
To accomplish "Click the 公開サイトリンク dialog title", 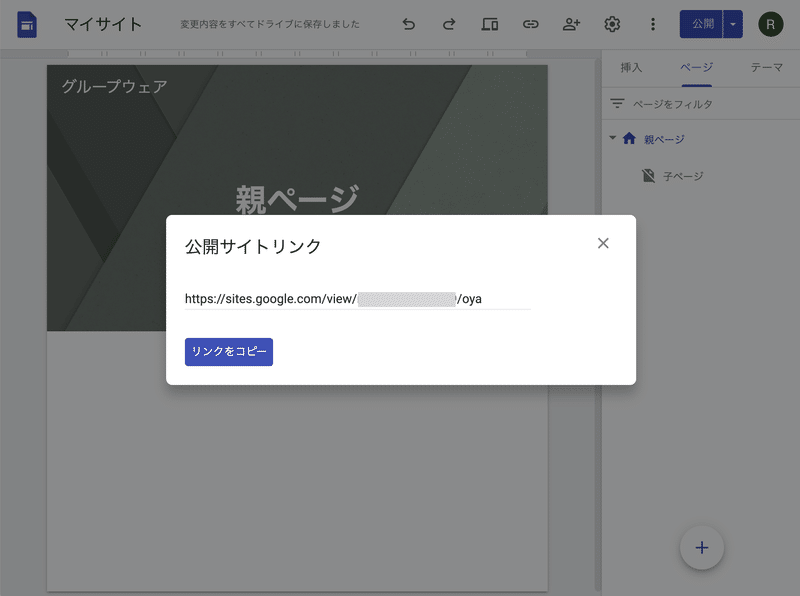I will (253, 246).
